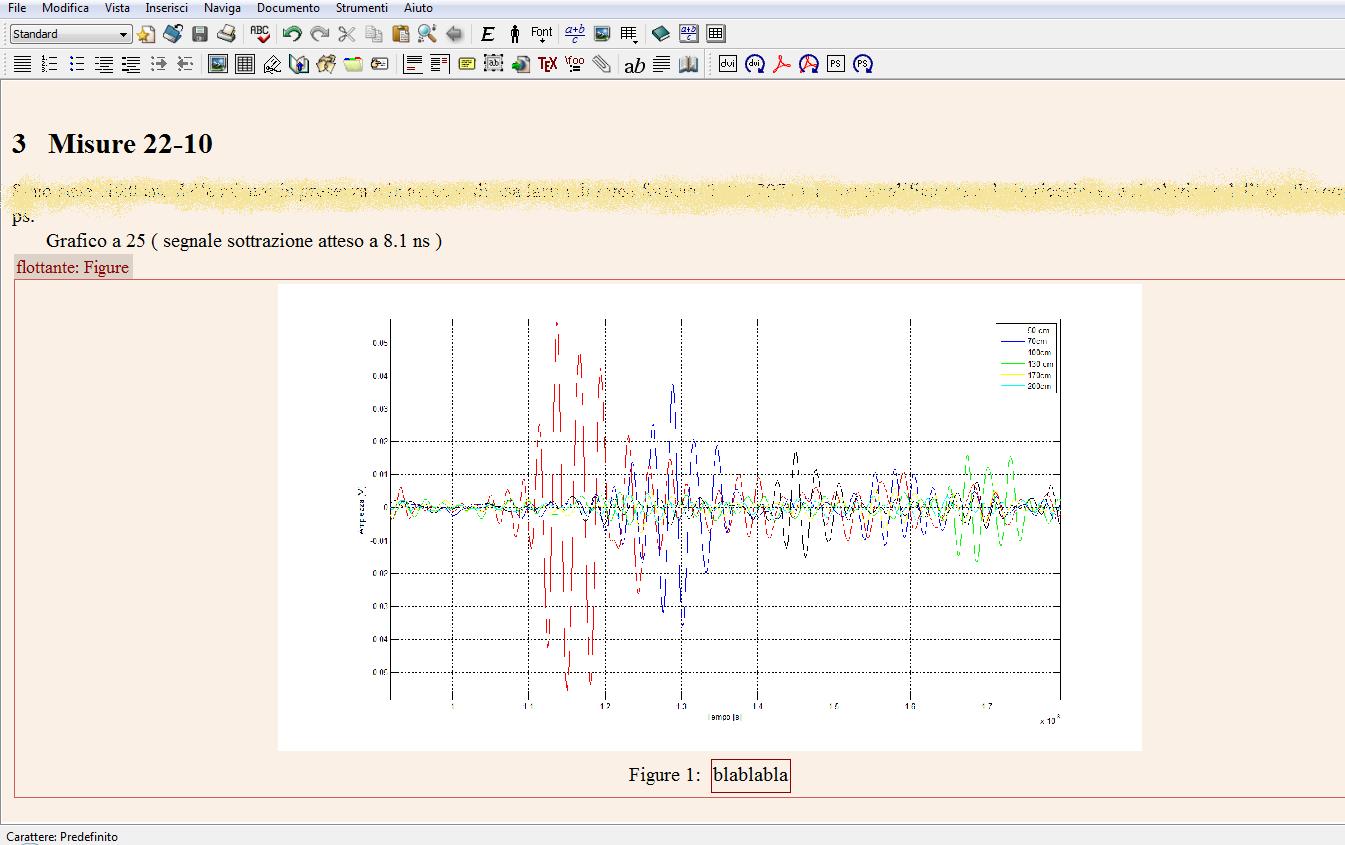Viewport: 1345px width, 845px height.
Task: Insert a yellow note icon
Action: click(x=466, y=64)
